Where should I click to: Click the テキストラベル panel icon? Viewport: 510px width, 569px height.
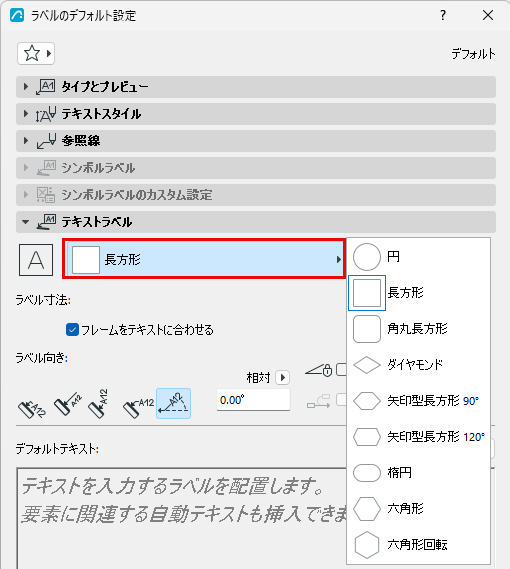pyautogui.click(x=46, y=222)
